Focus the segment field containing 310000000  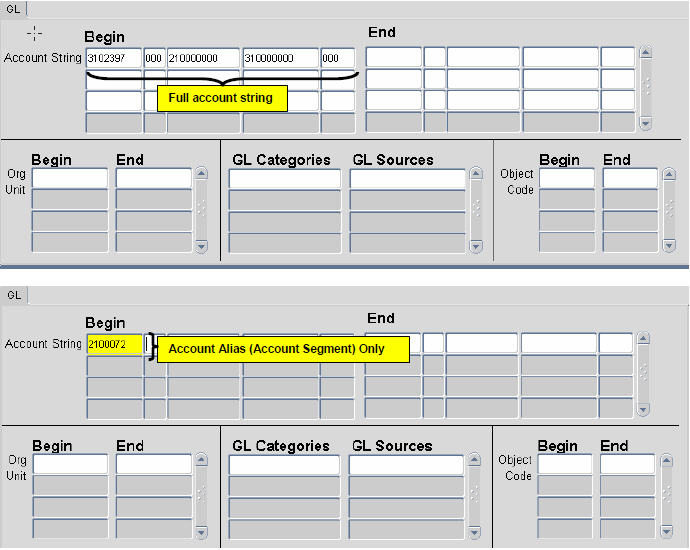280,58
